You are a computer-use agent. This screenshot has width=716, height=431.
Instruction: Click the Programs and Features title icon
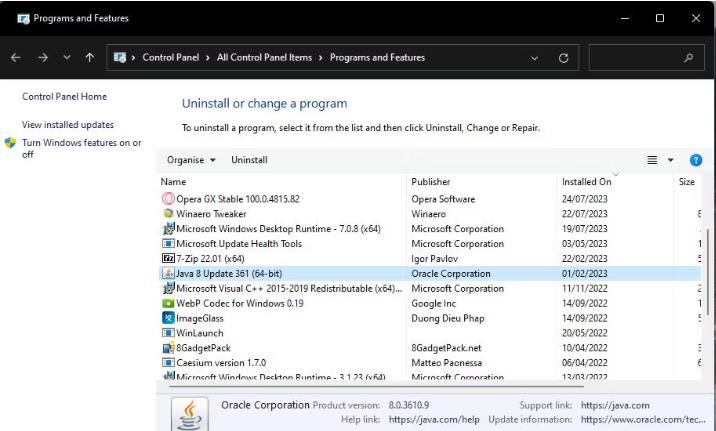[x=23, y=18]
